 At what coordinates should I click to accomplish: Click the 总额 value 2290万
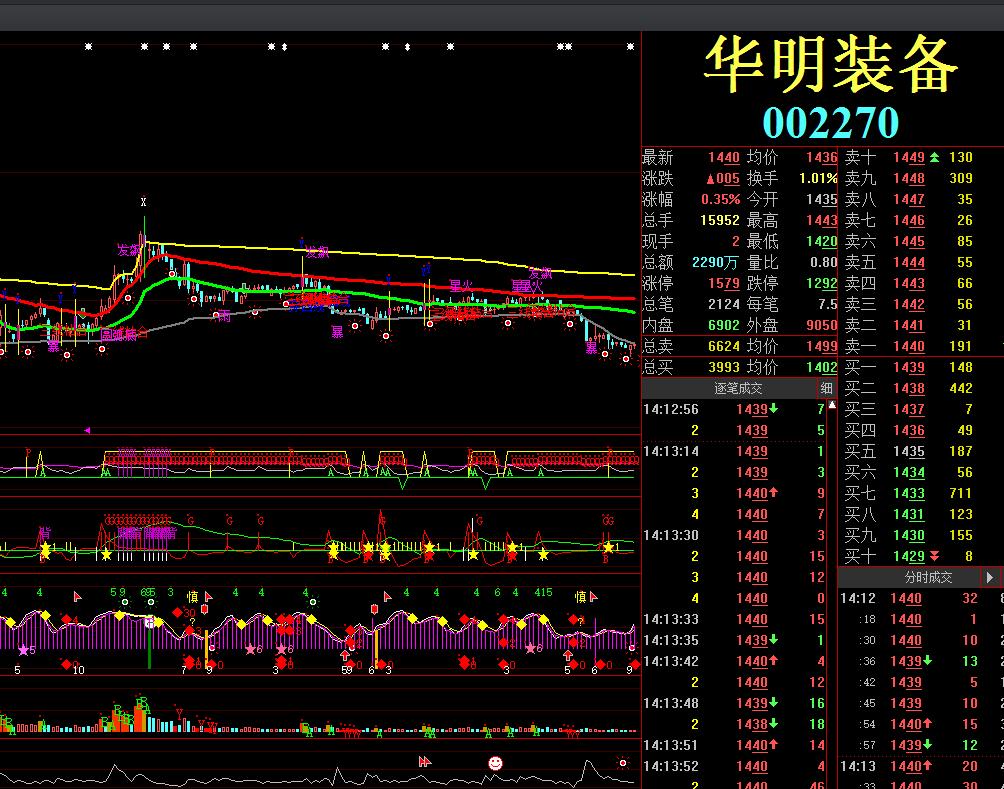point(715,263)
